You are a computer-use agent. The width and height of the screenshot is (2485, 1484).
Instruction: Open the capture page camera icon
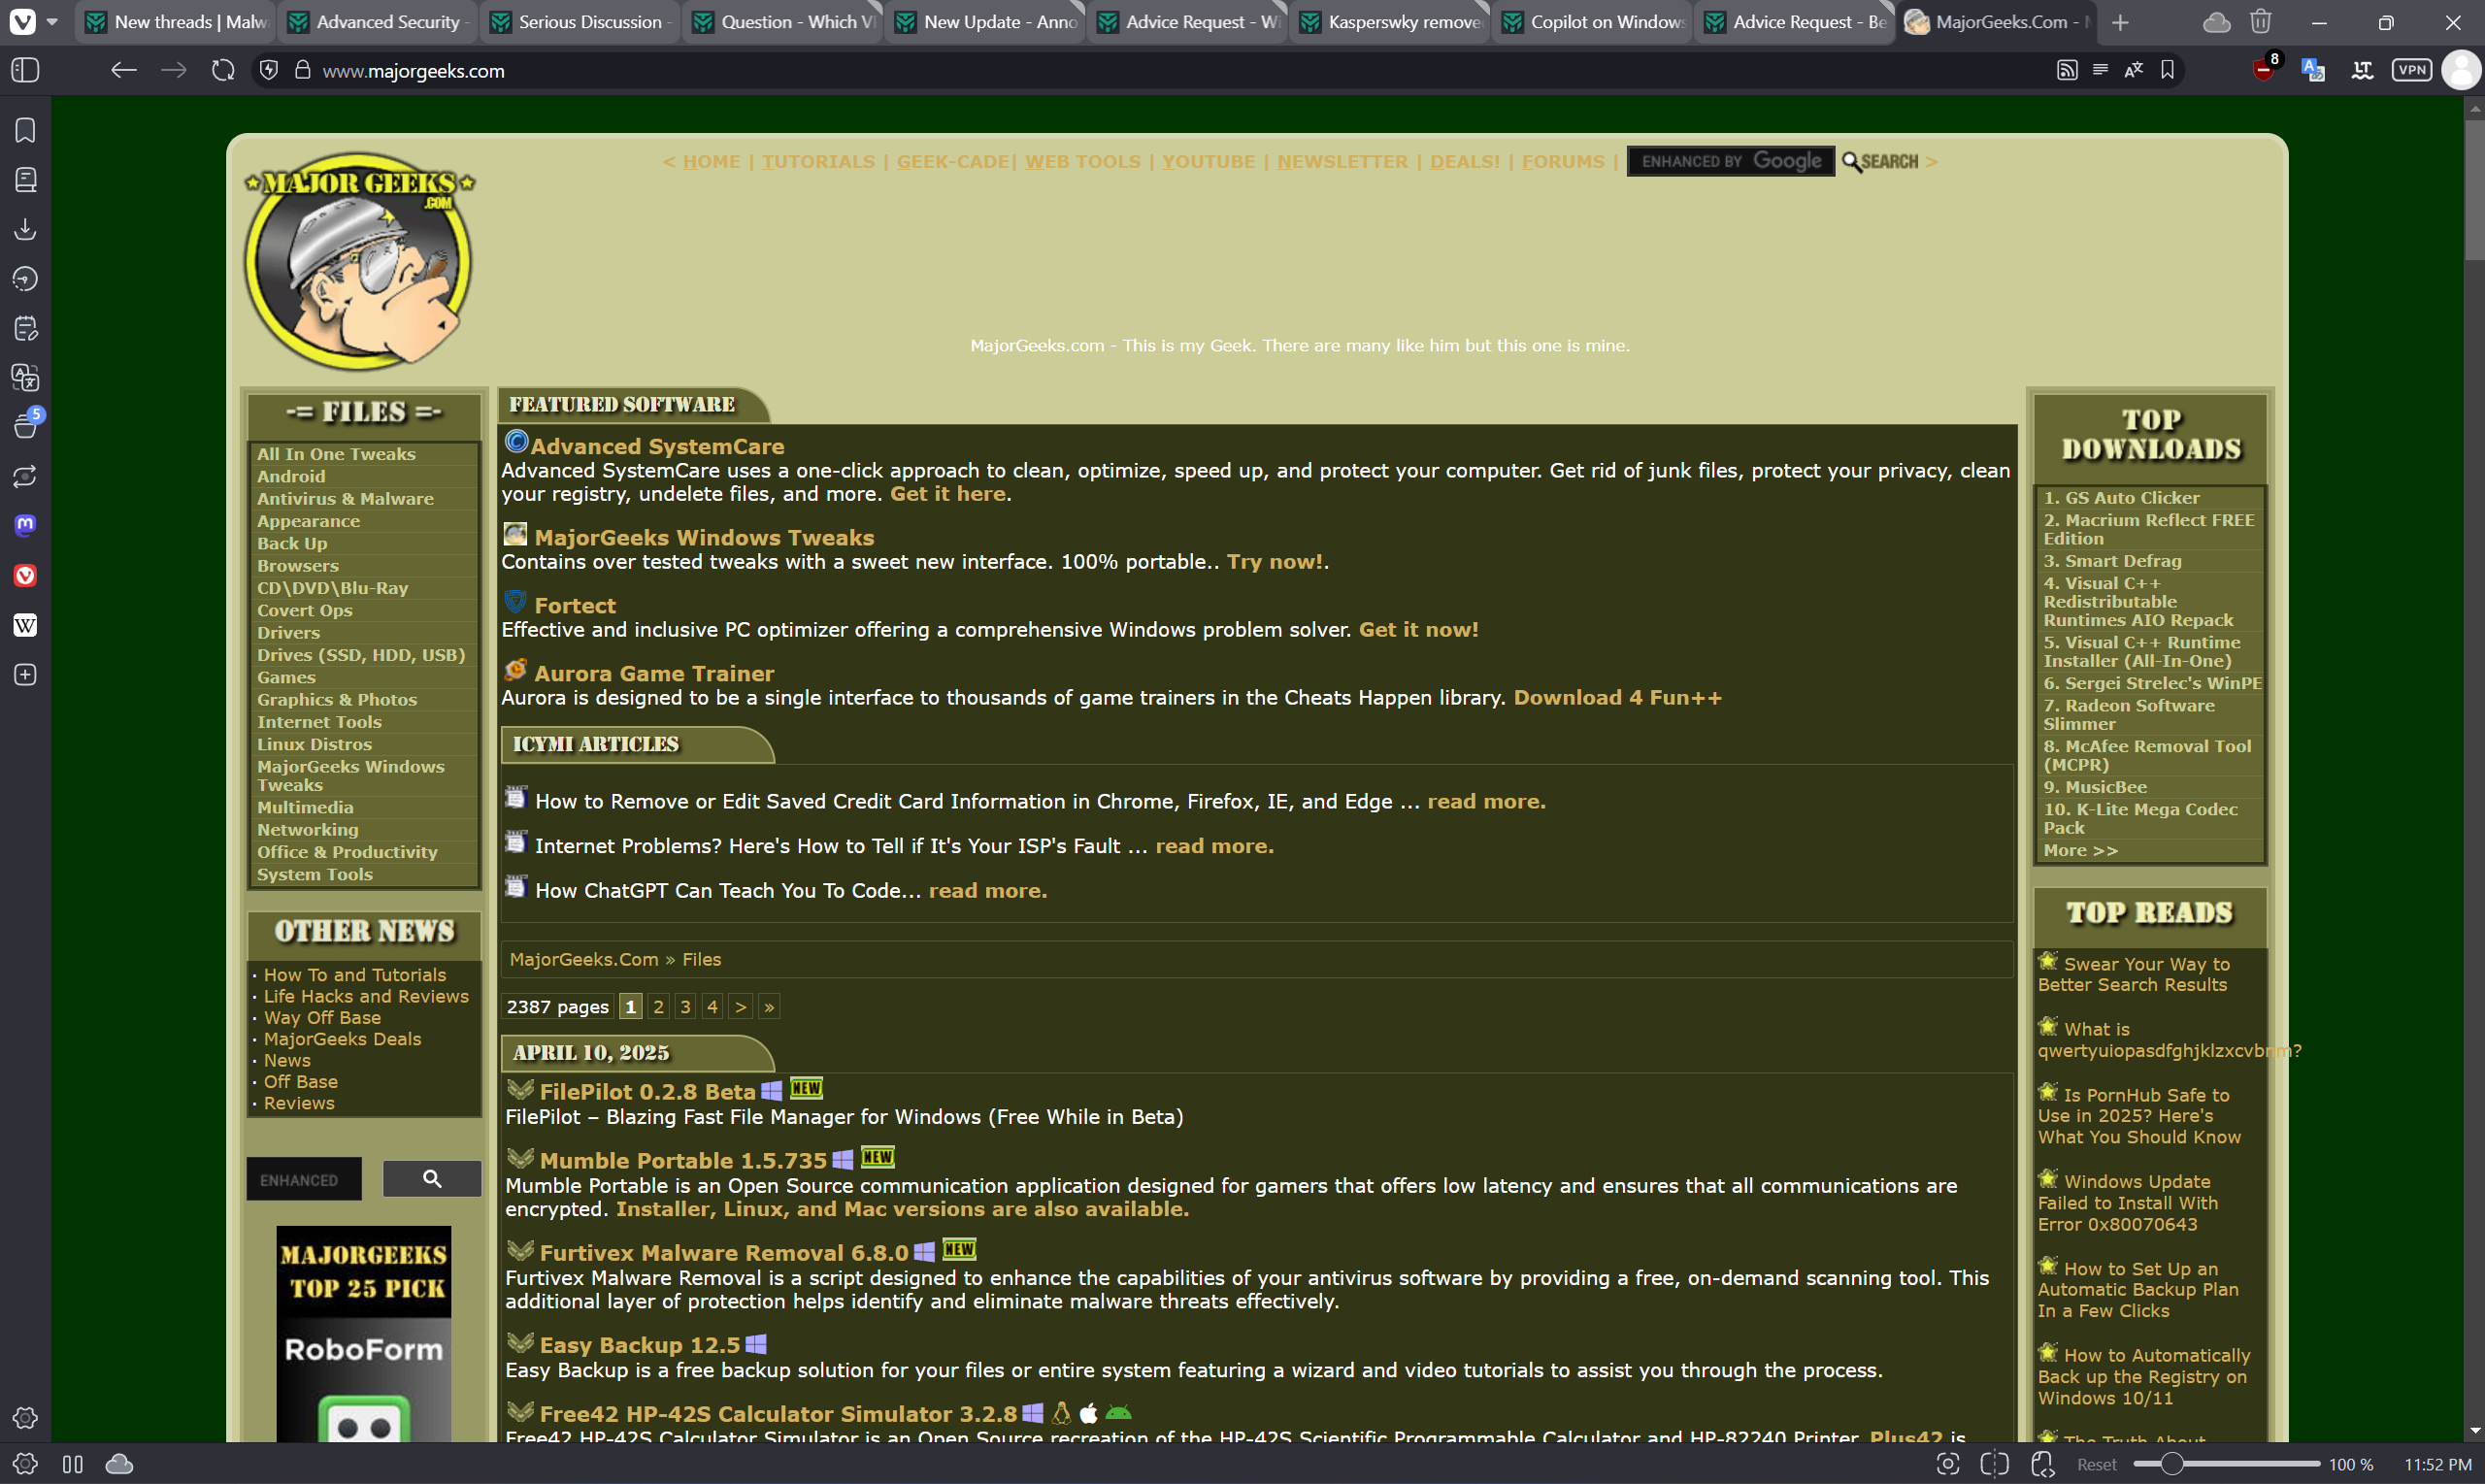click(x=1947, y=1464)
